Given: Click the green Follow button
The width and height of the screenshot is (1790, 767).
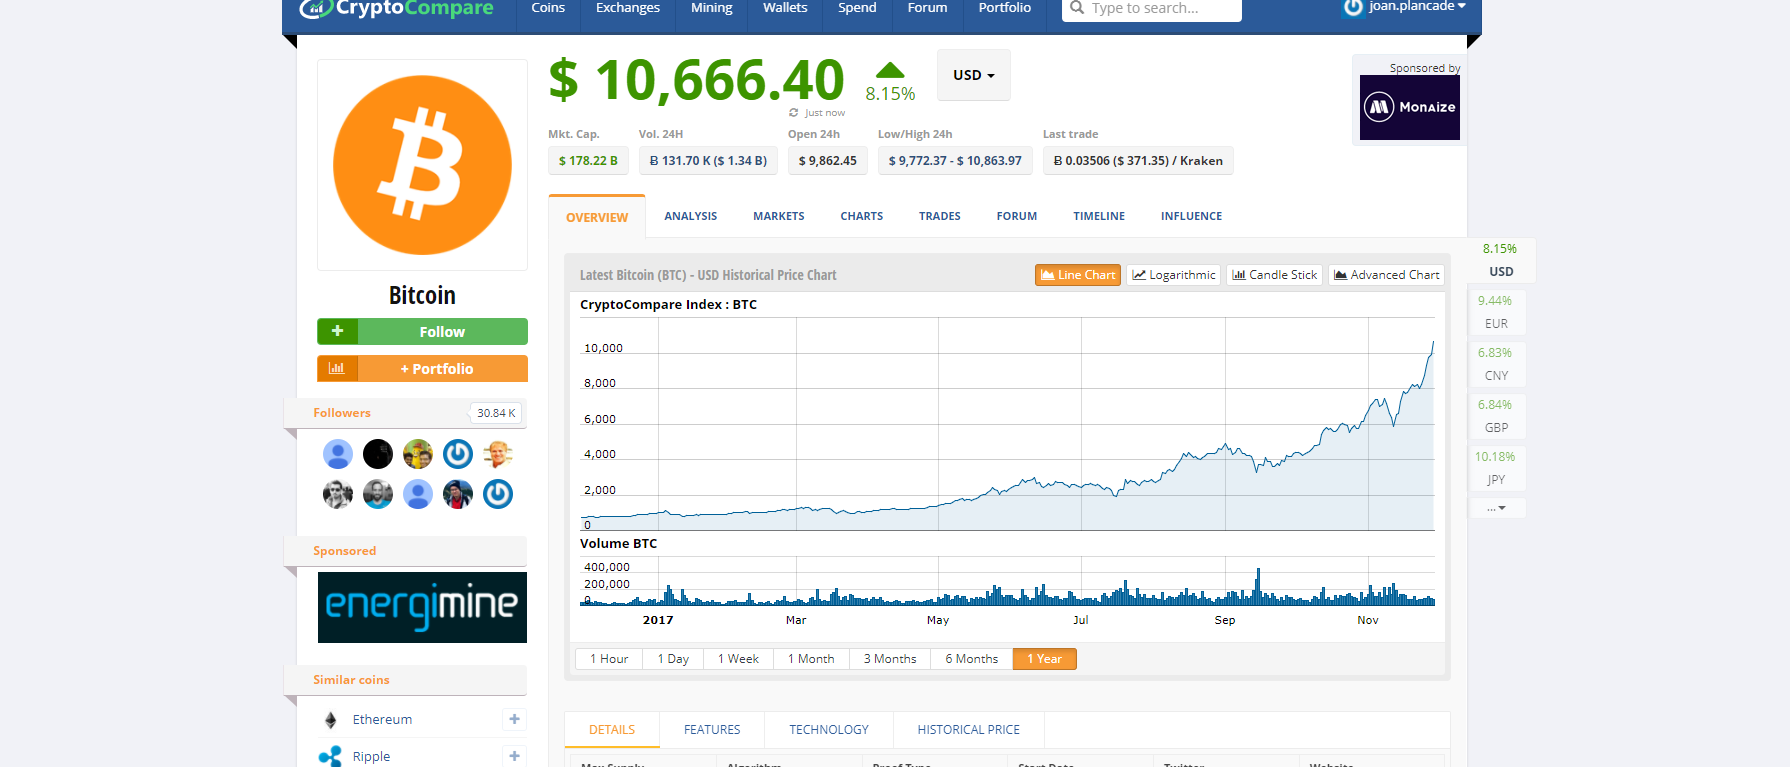Looking at the screenshot, I should point(422,331).
